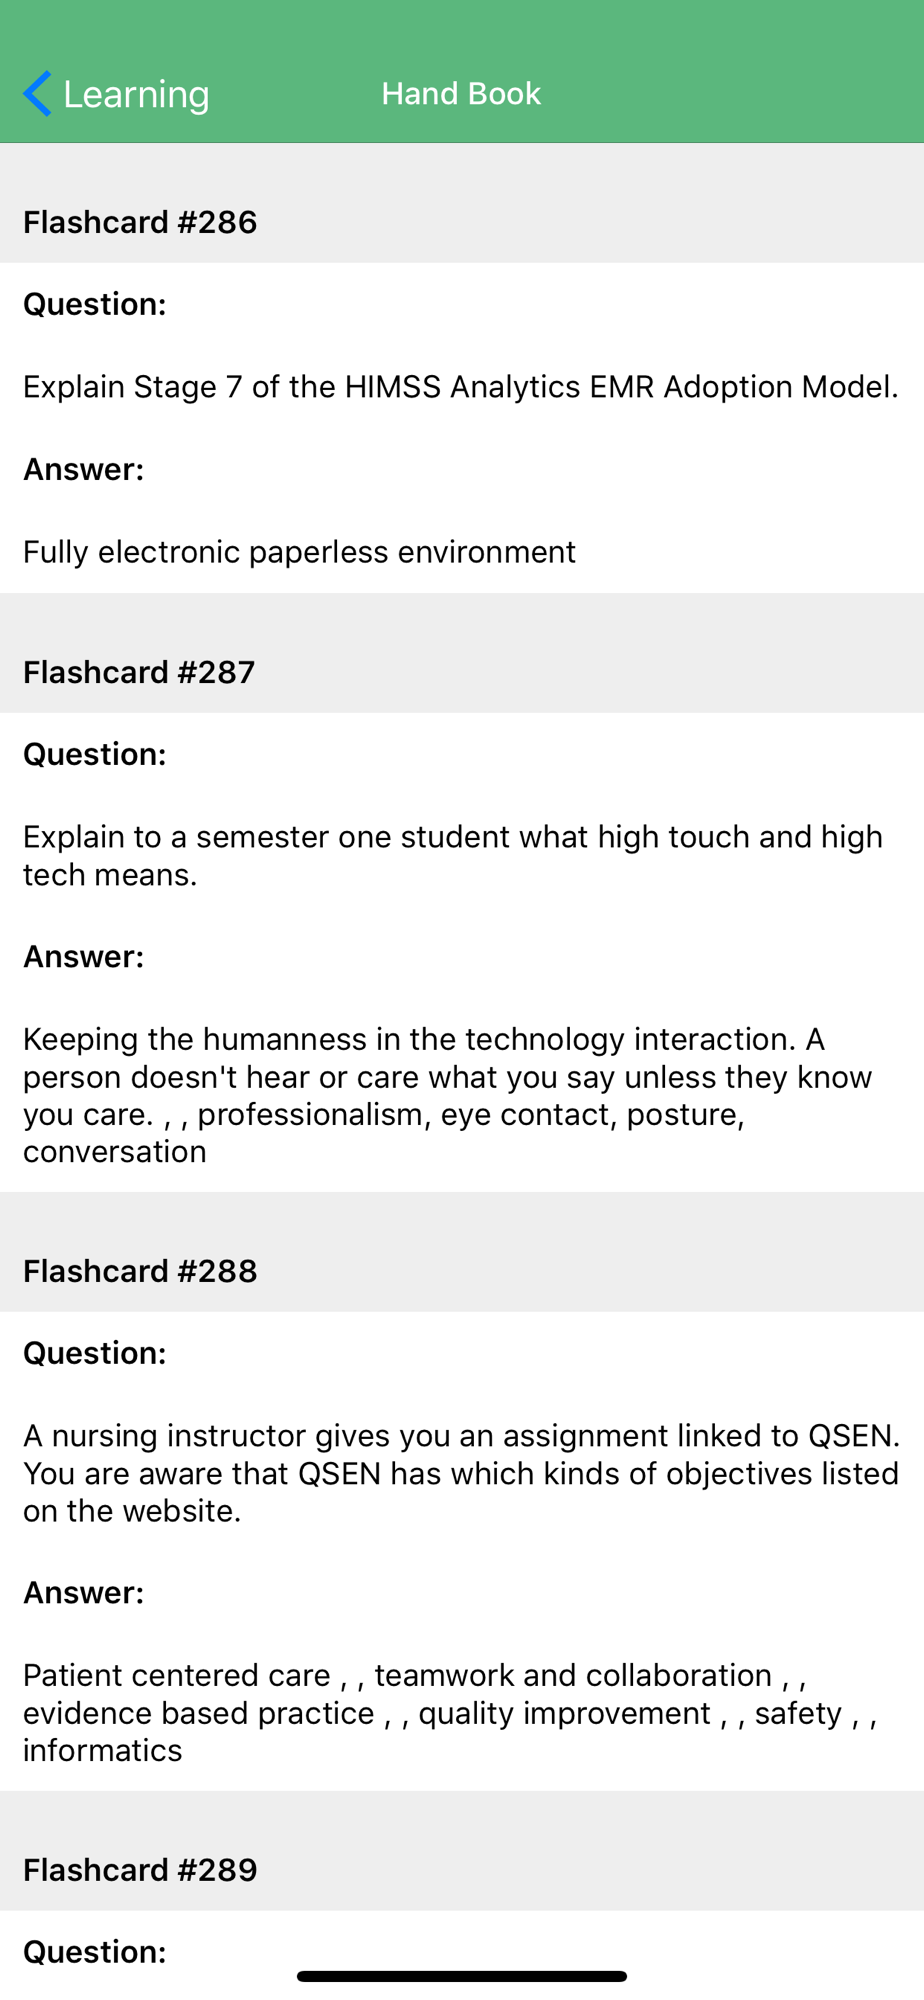Tap the Answer label under Flashcard #287
Viewport: 924px width, 2000px height.
point(84,956)
